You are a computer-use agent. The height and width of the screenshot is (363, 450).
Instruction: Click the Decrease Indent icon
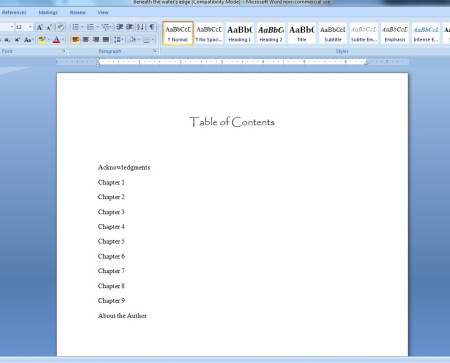click(119, 27)
